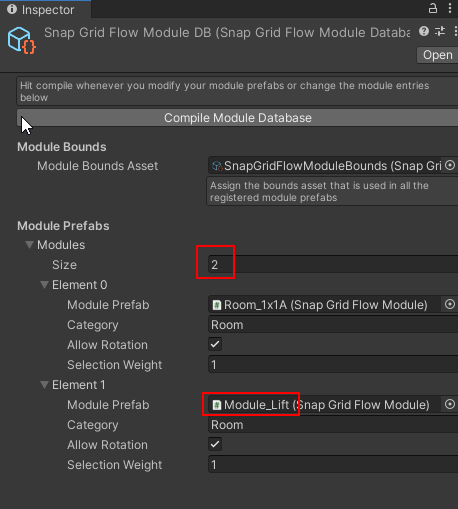
Task: Disable Allow Rotation for Element 1
Action: (215, 444)
